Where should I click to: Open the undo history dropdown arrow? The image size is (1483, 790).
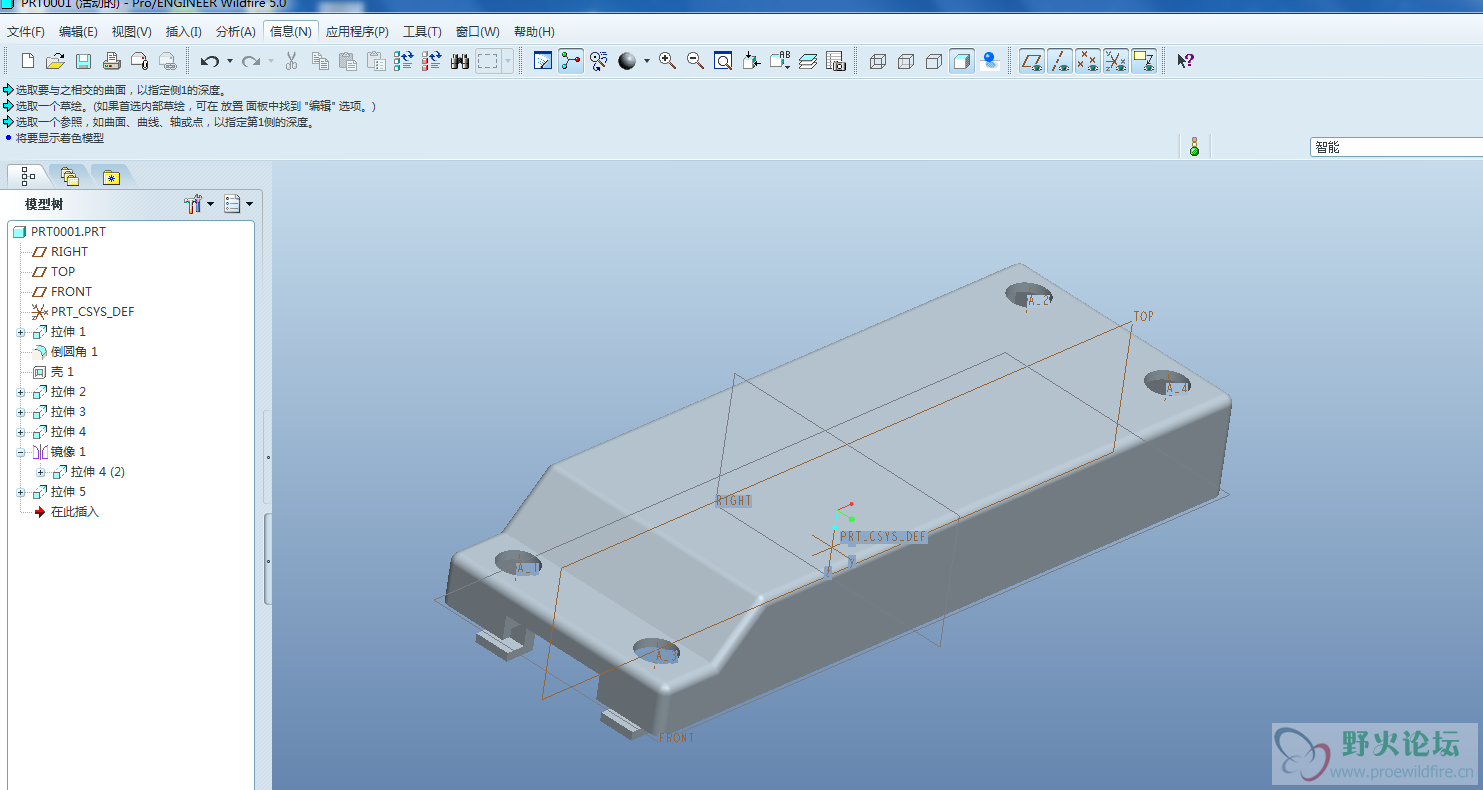(229, 61)
